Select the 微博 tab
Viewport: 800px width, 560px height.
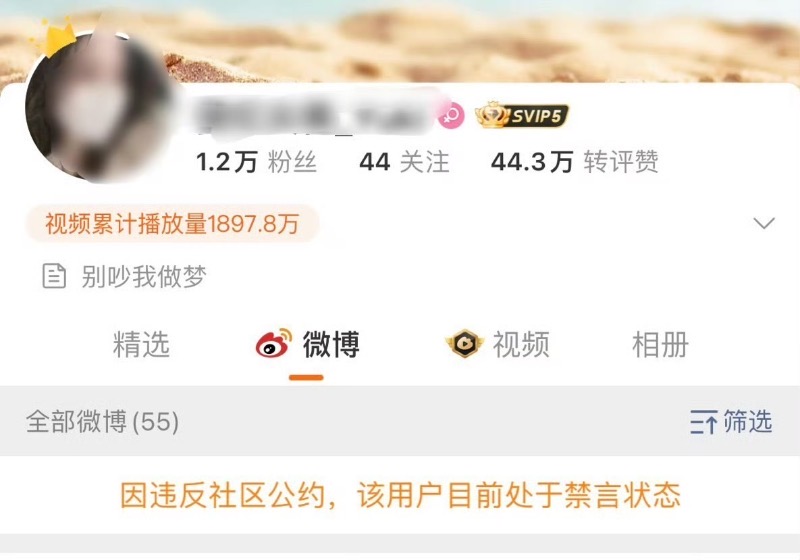point(308,344)
